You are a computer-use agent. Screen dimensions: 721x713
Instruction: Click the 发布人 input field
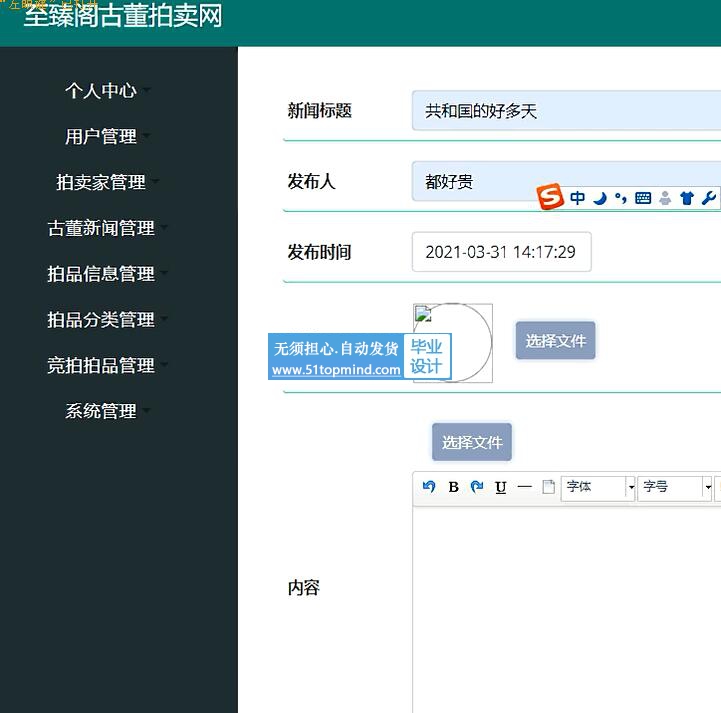[x=566, y=181]
